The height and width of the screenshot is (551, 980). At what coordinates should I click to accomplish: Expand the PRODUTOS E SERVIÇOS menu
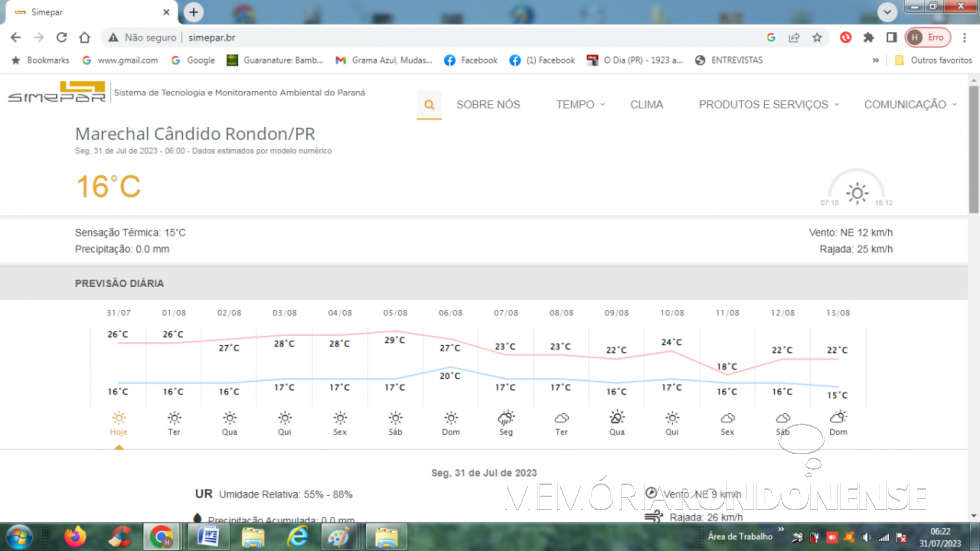click(768, 105)
